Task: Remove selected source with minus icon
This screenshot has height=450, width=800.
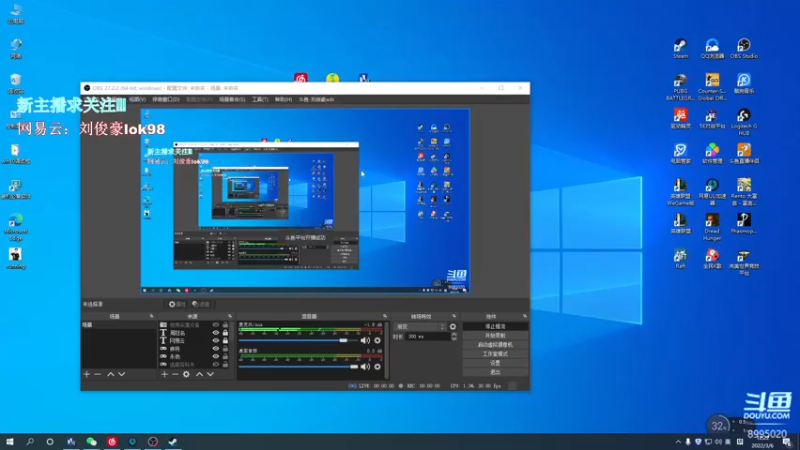Action: click(x=175, y=374)
